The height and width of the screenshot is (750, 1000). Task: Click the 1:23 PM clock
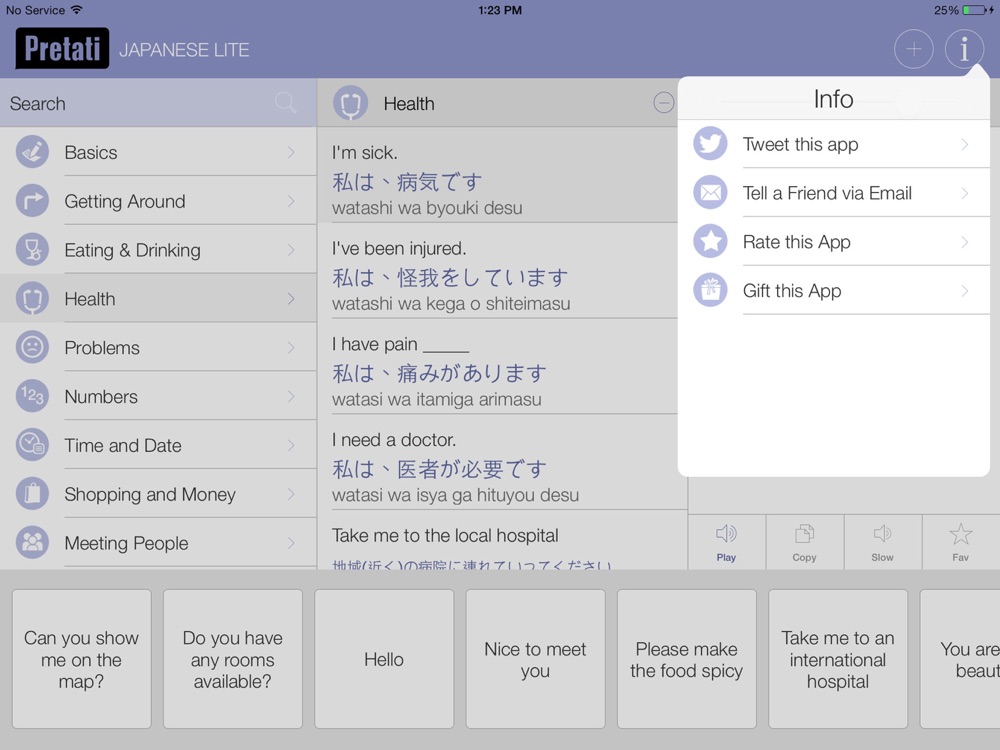tap(500, 10)
